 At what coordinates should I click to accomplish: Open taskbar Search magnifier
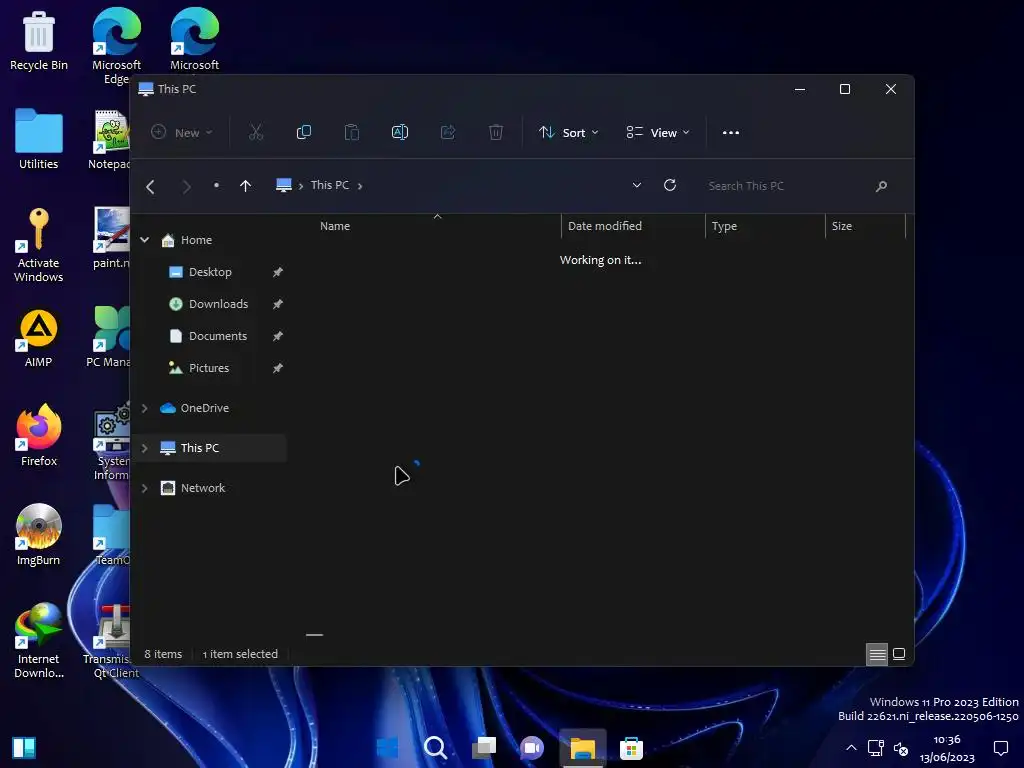tap(436, 748)
